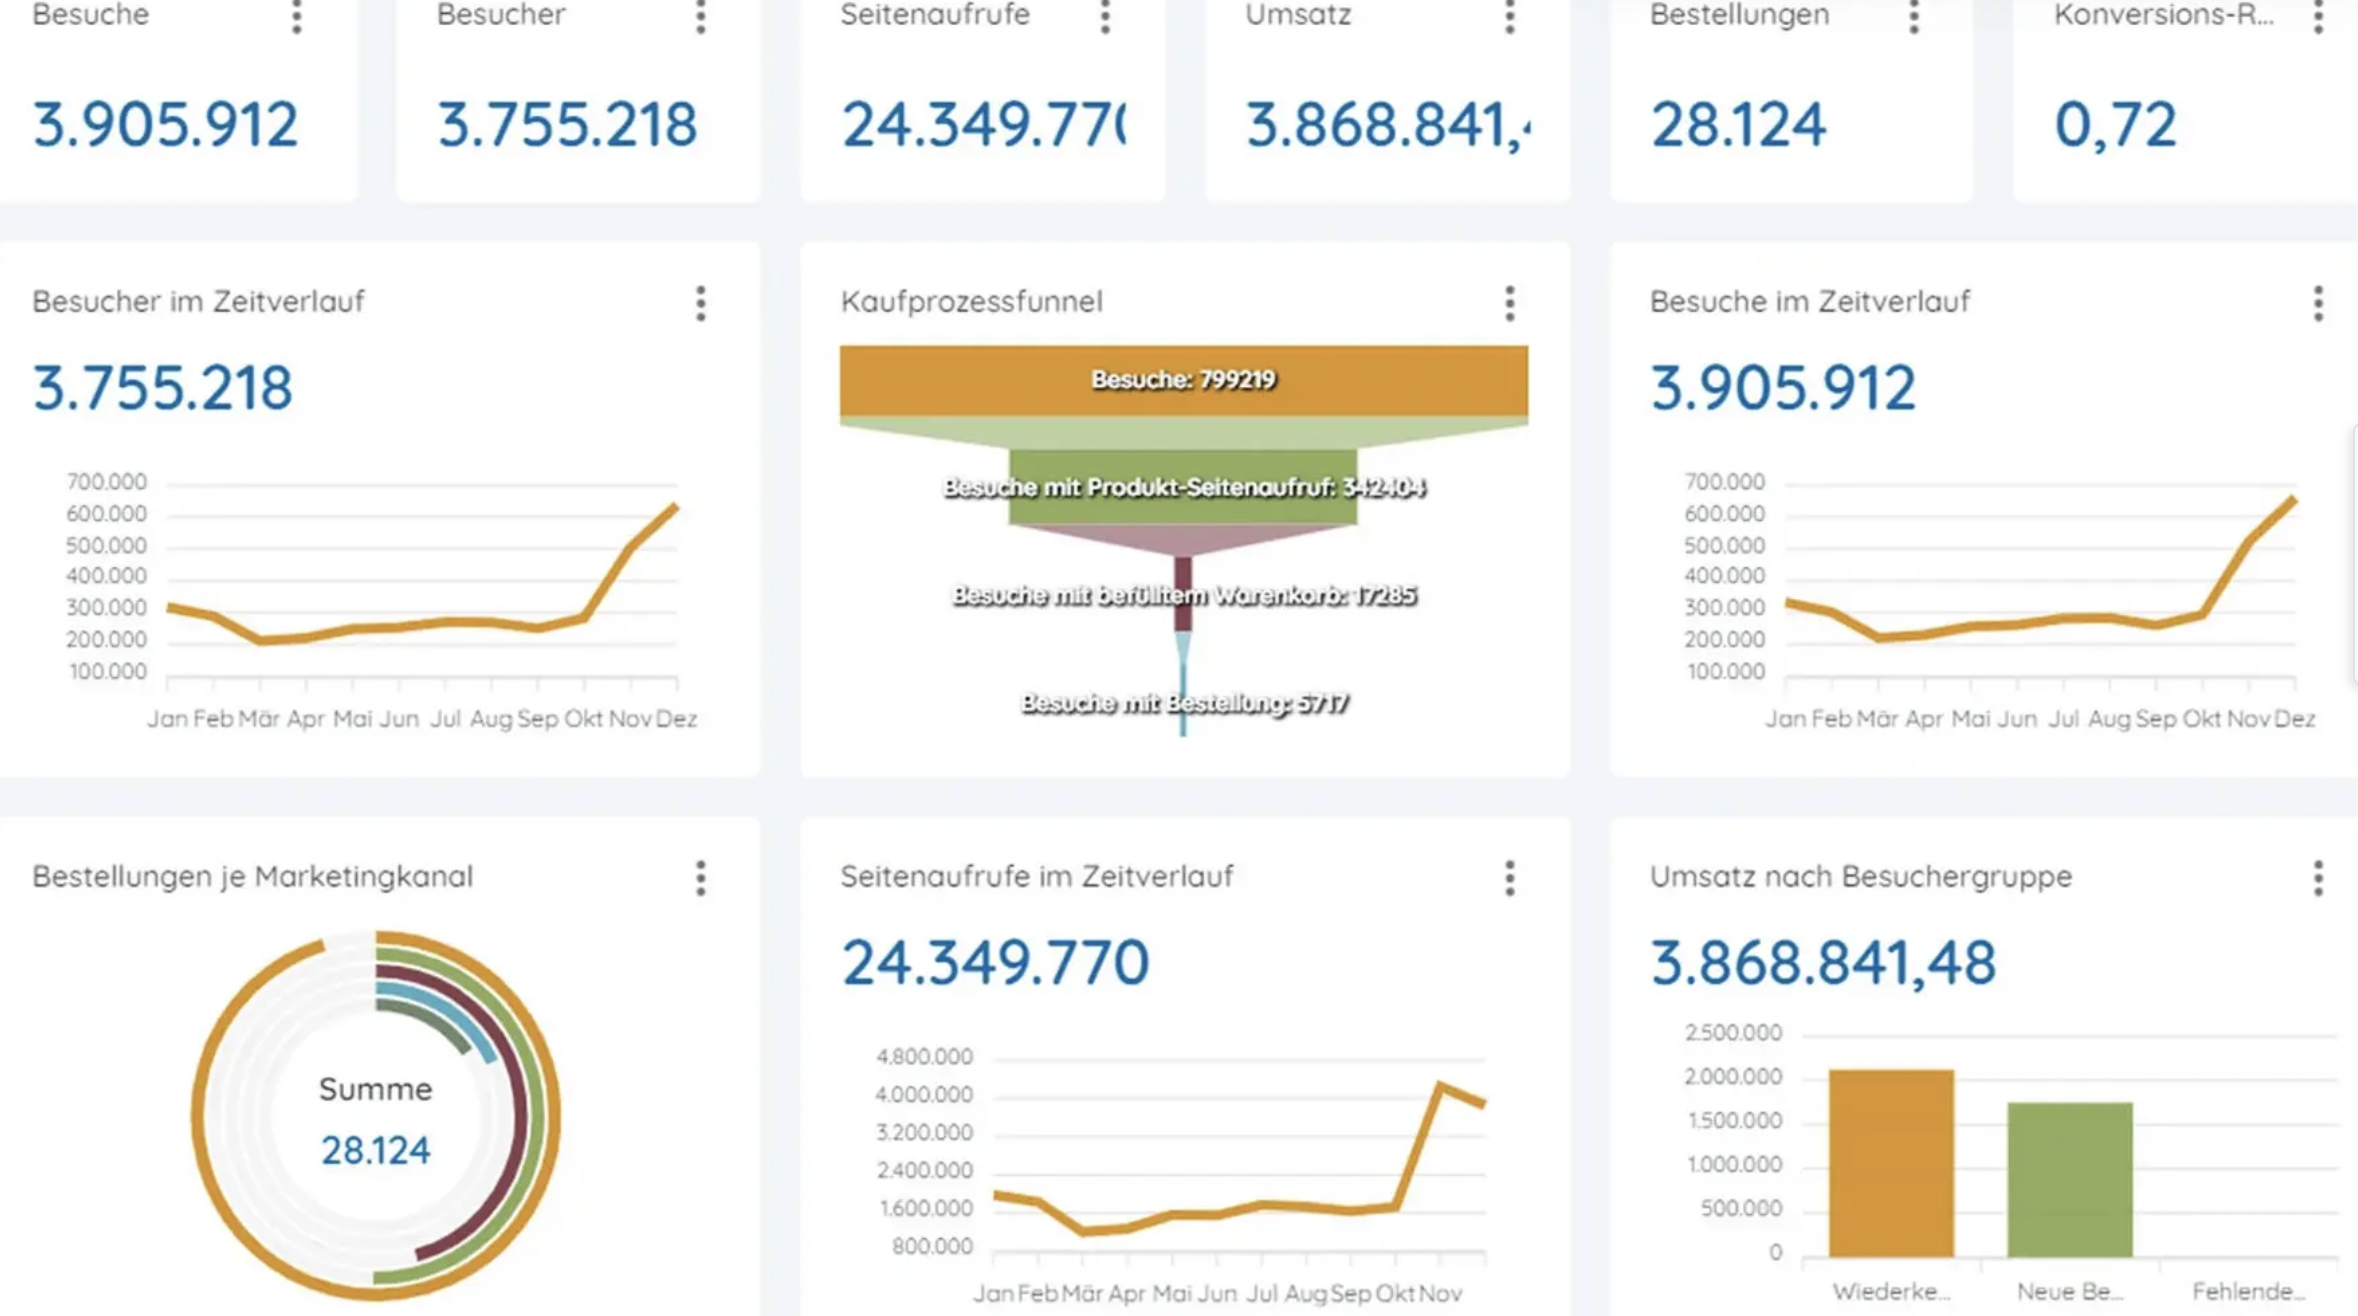
Task: Click the green Neue Be... bar in Umsatz chart
Action: click(2070, 1180)
